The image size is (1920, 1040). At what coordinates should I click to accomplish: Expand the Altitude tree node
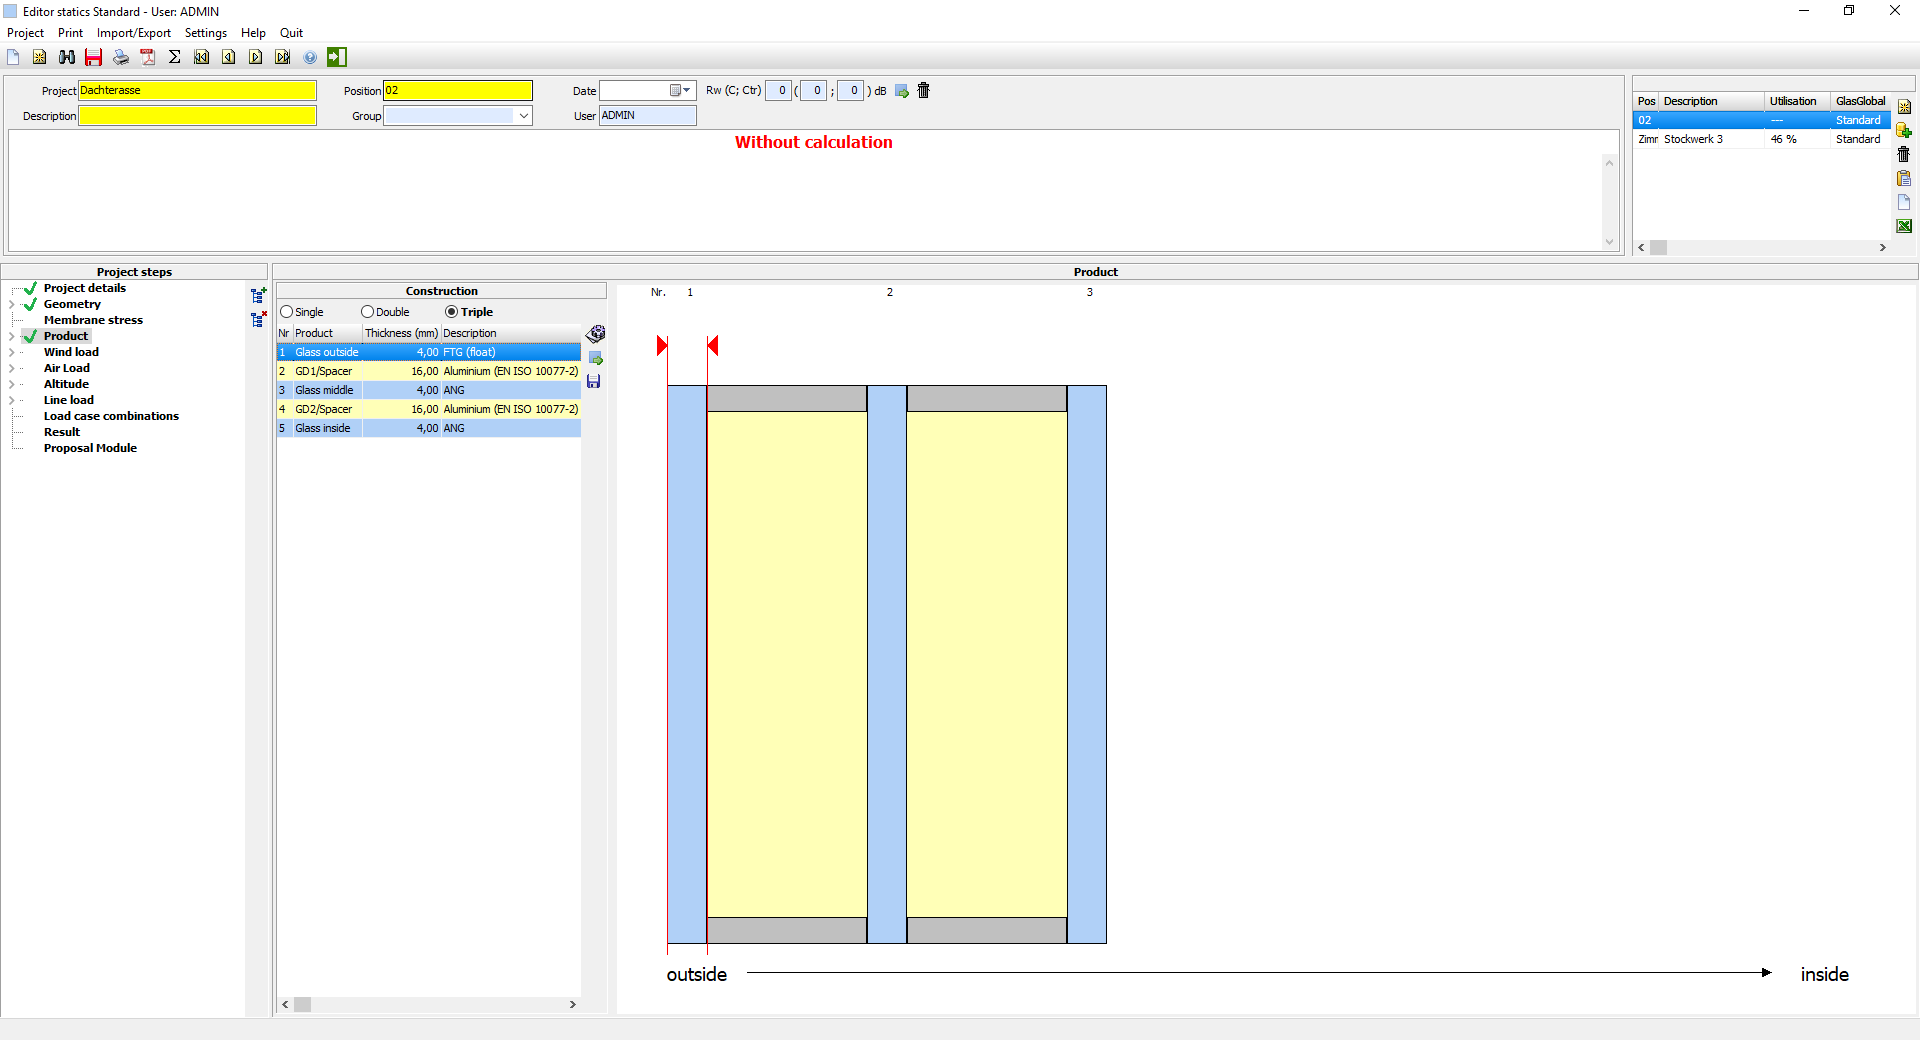point(12,384)
